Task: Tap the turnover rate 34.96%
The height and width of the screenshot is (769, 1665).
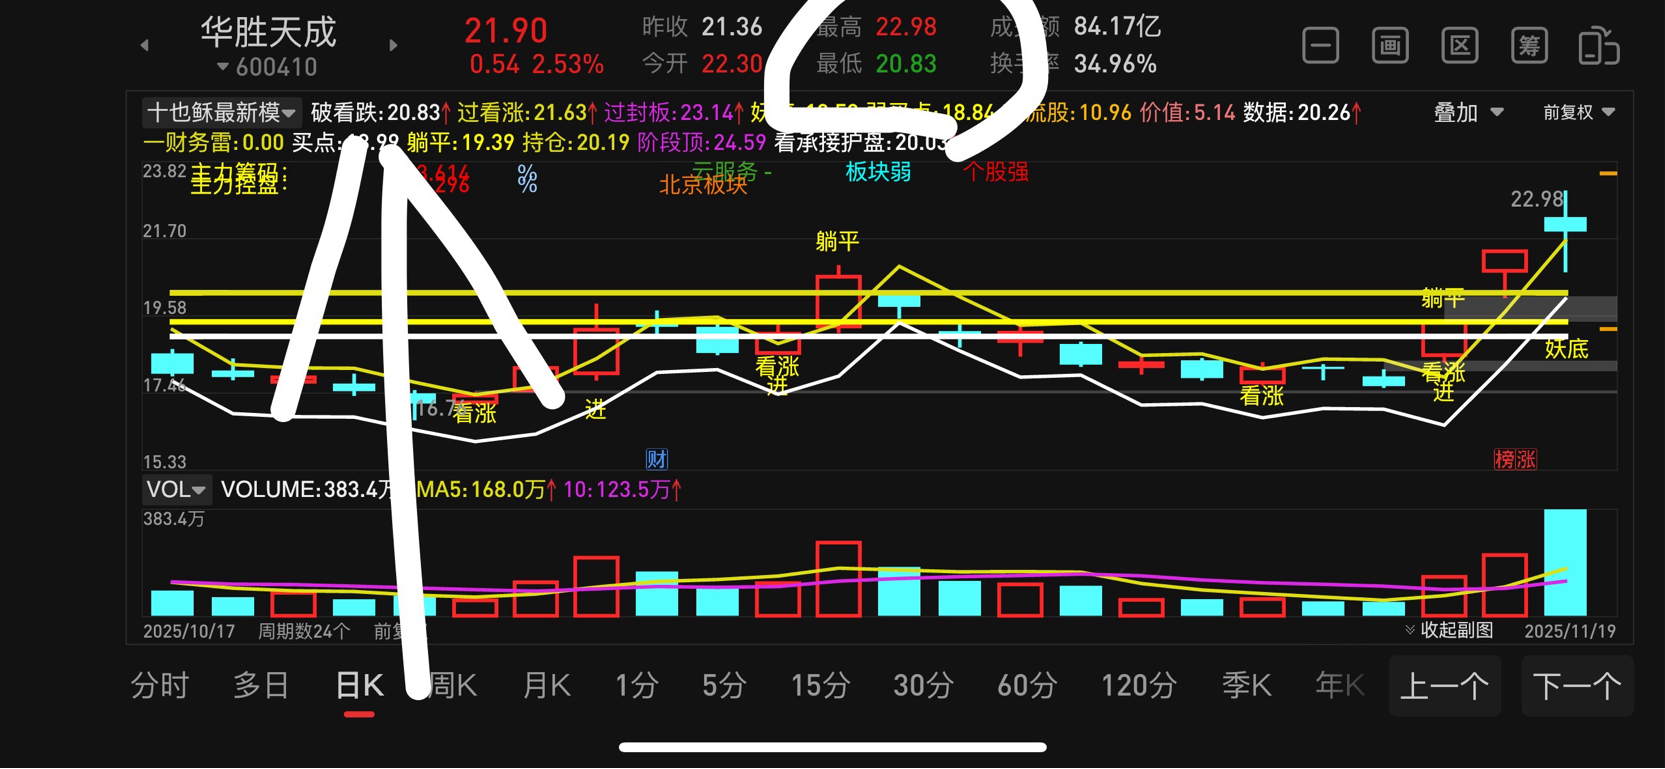Action: (x=1115, y=64)
